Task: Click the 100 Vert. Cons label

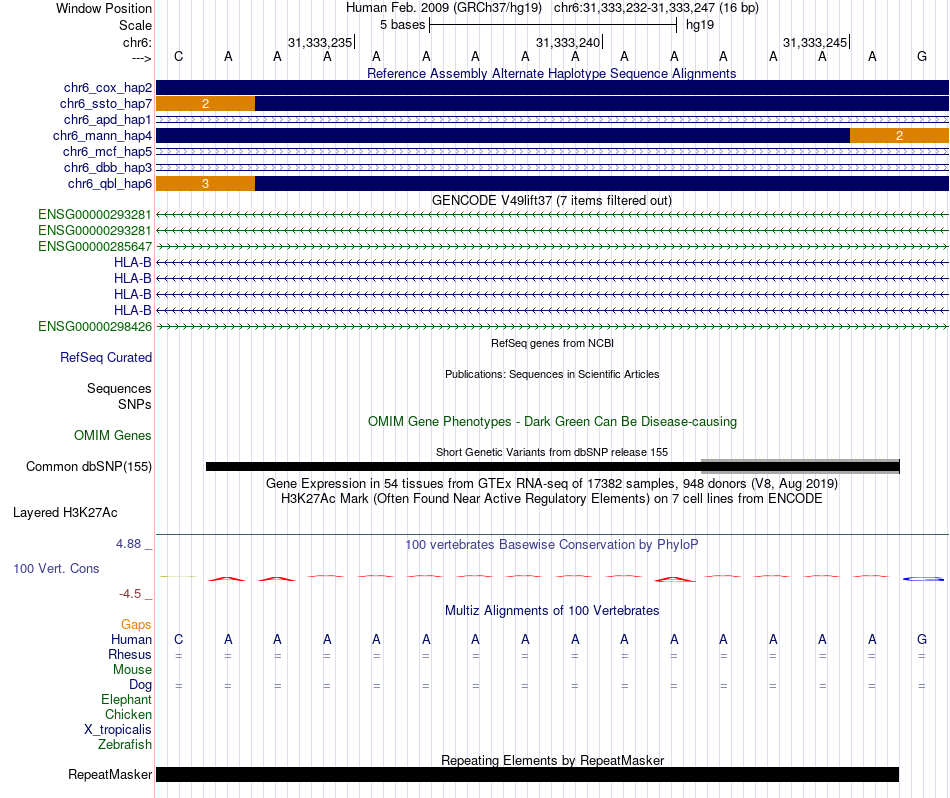Action: point(56,568)
